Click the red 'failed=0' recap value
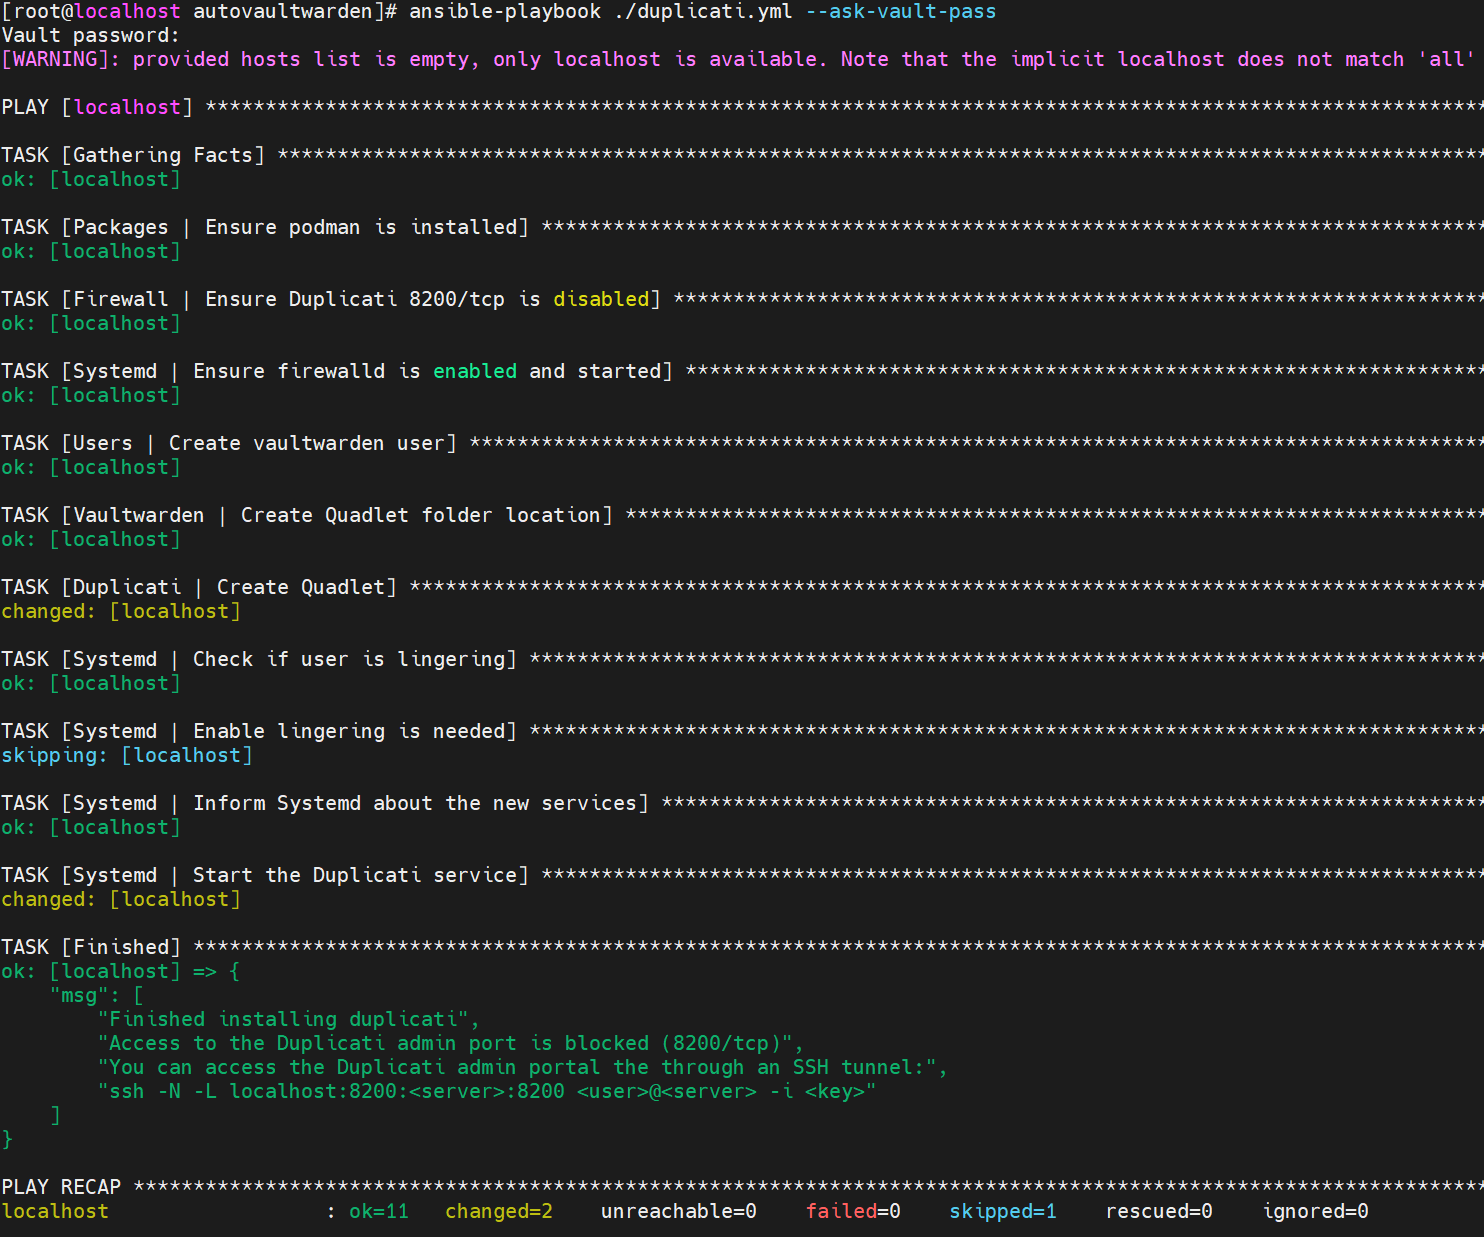1484x1237 pixels. pos(853,1212)
